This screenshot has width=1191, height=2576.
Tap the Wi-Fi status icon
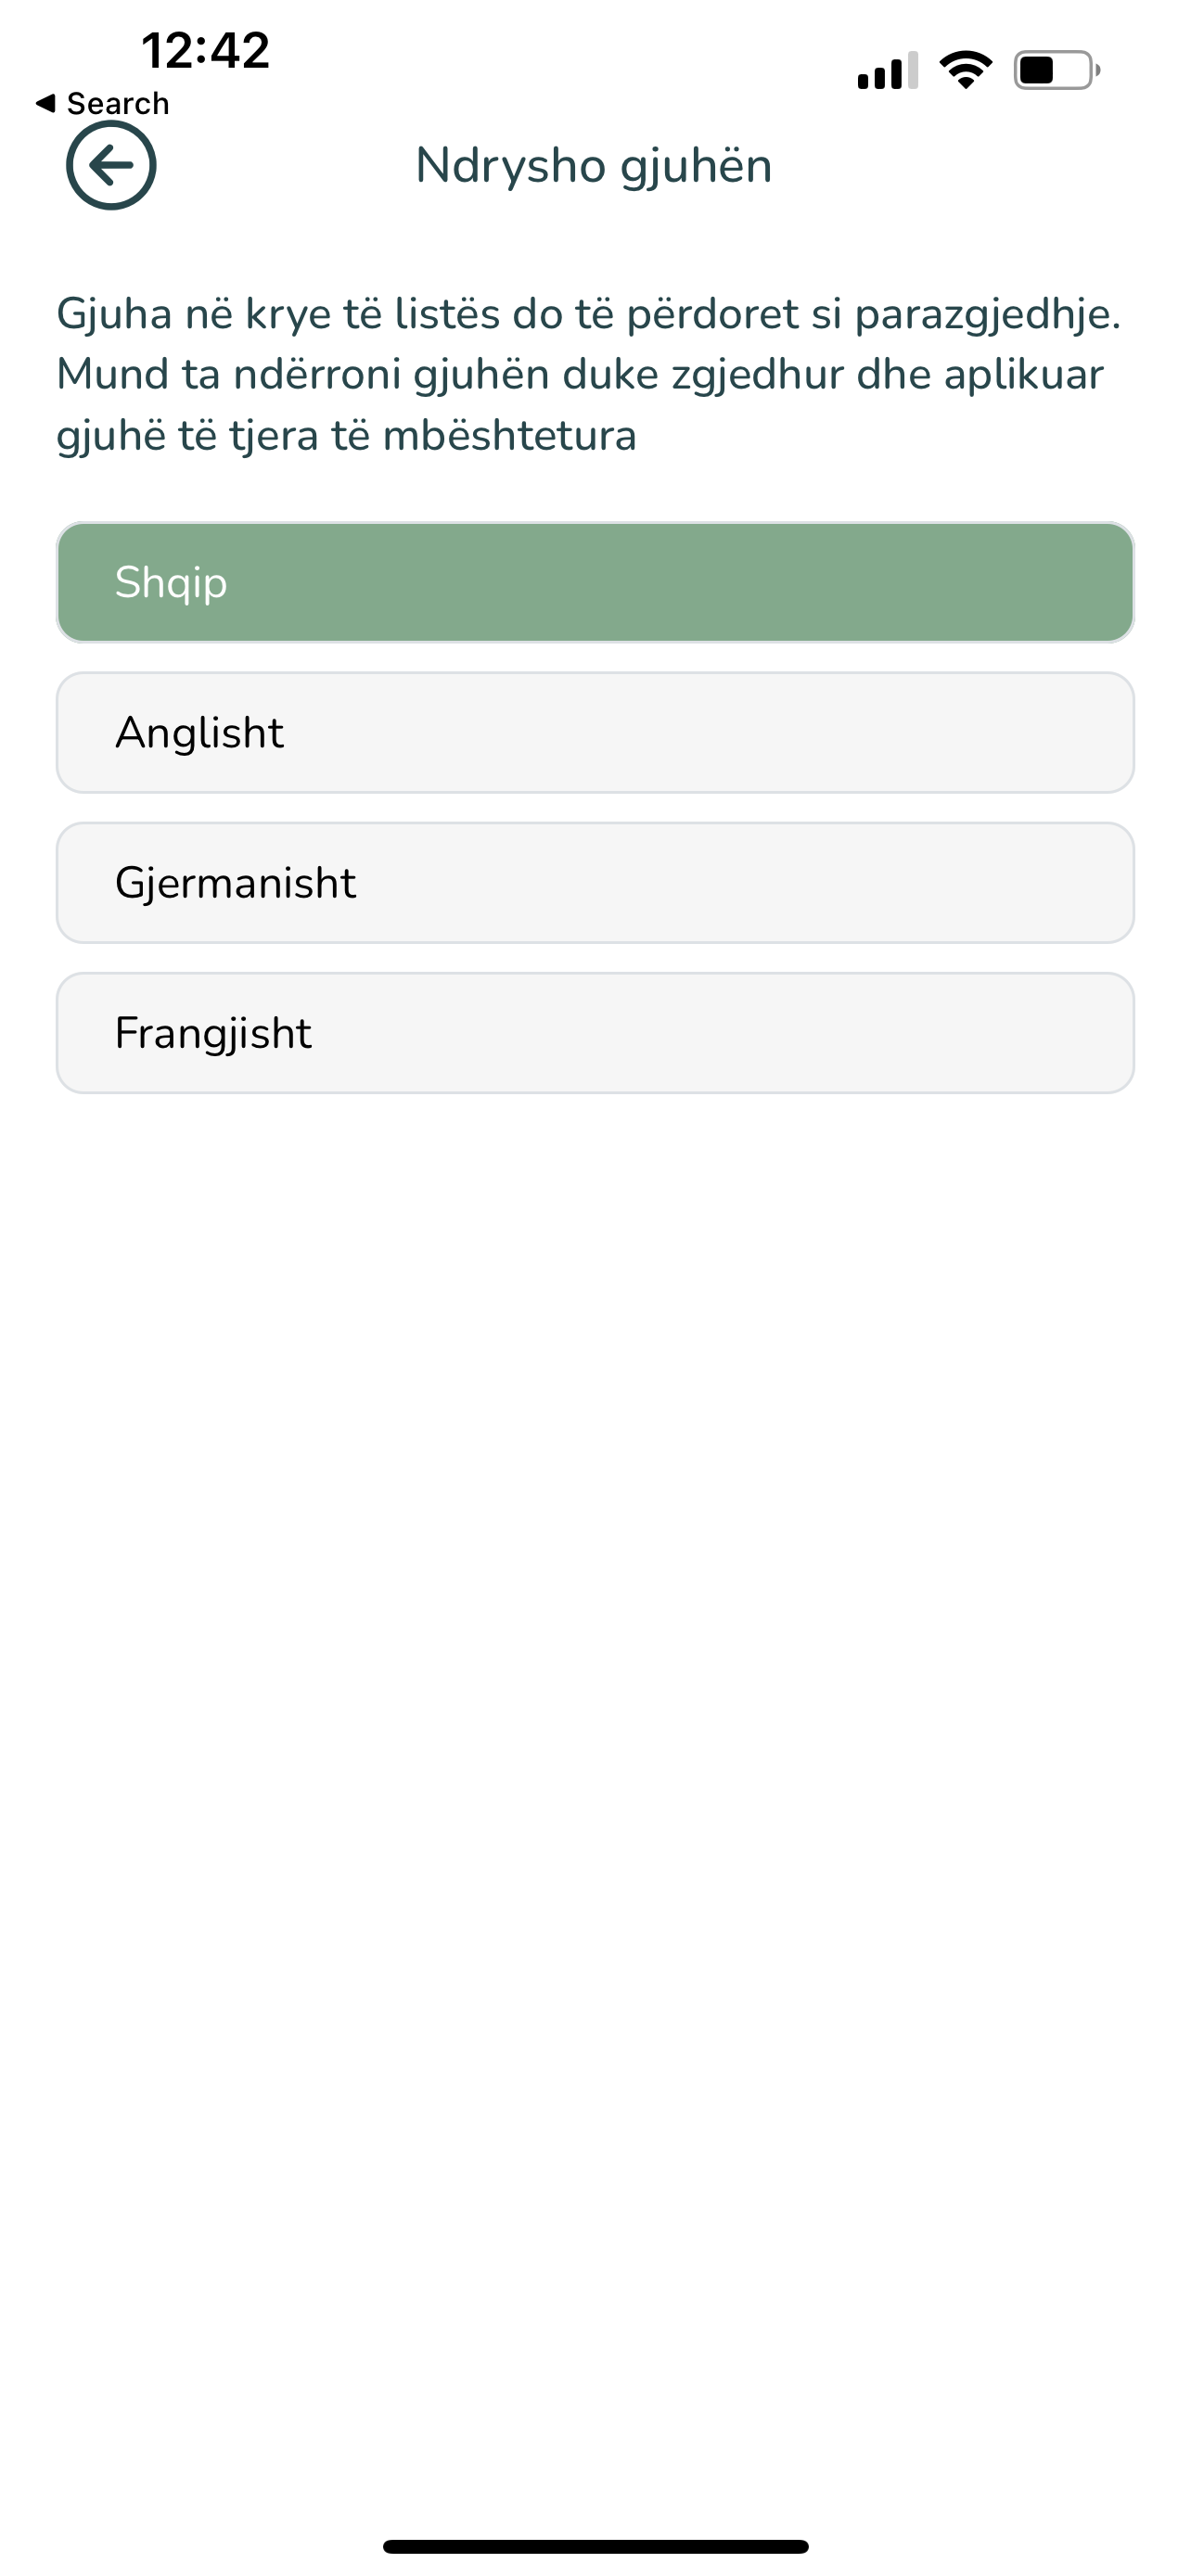coord(965,70)
